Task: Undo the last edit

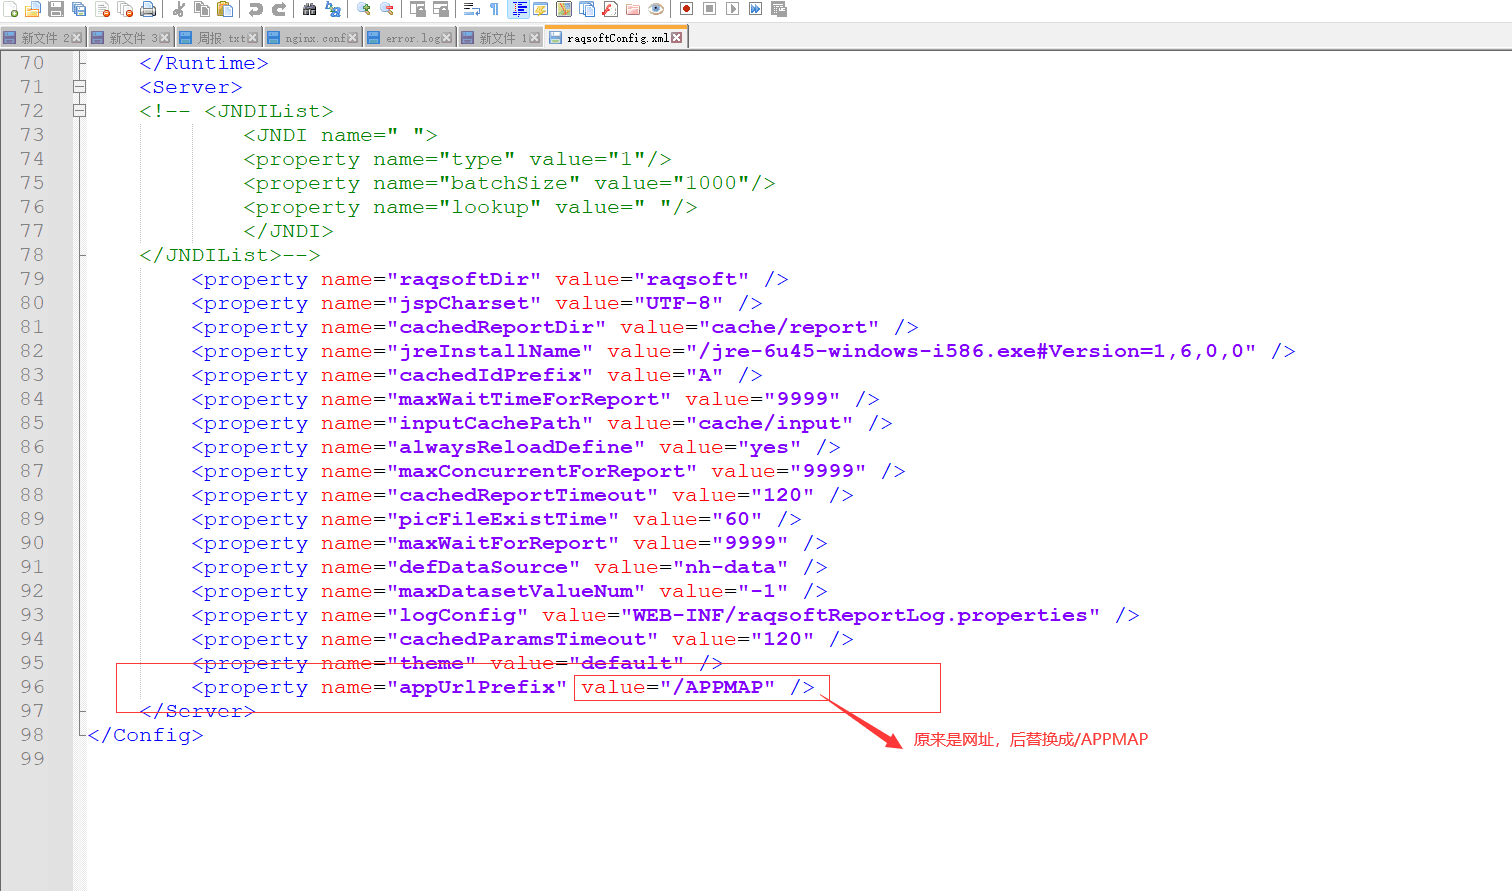Action: click(255, 9)
